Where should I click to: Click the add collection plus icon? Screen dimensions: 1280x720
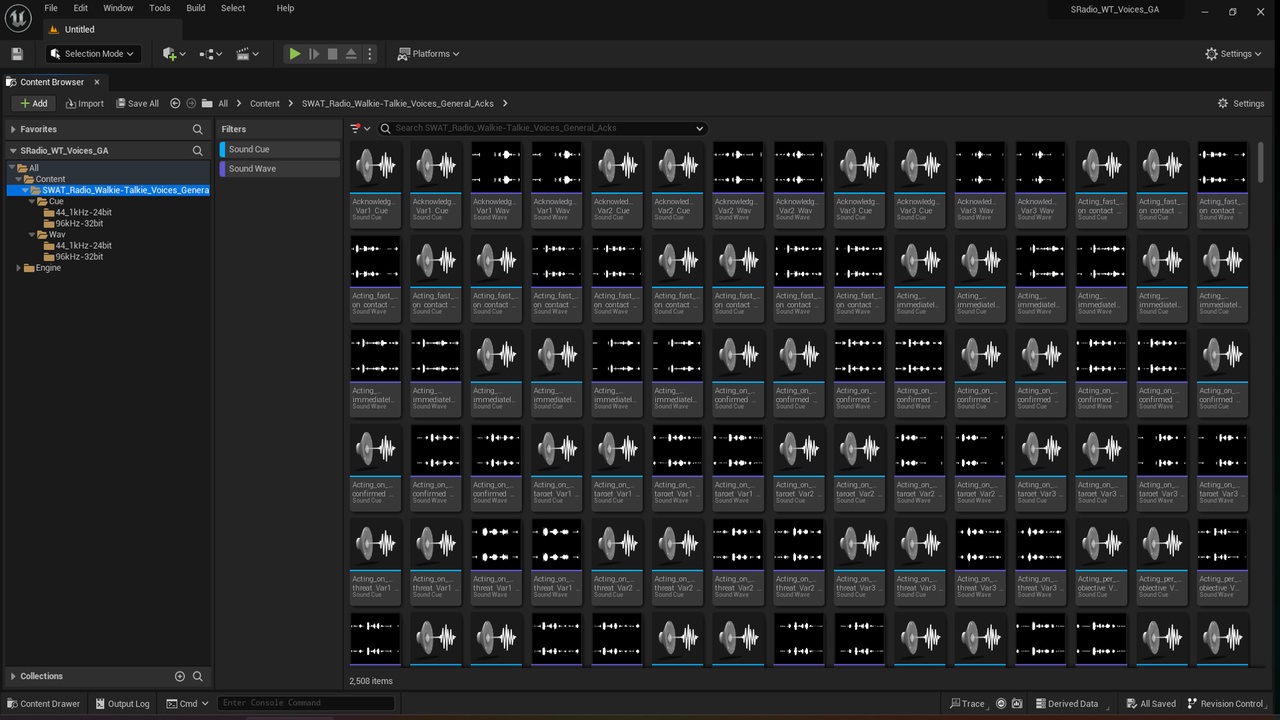pos(180,676)
